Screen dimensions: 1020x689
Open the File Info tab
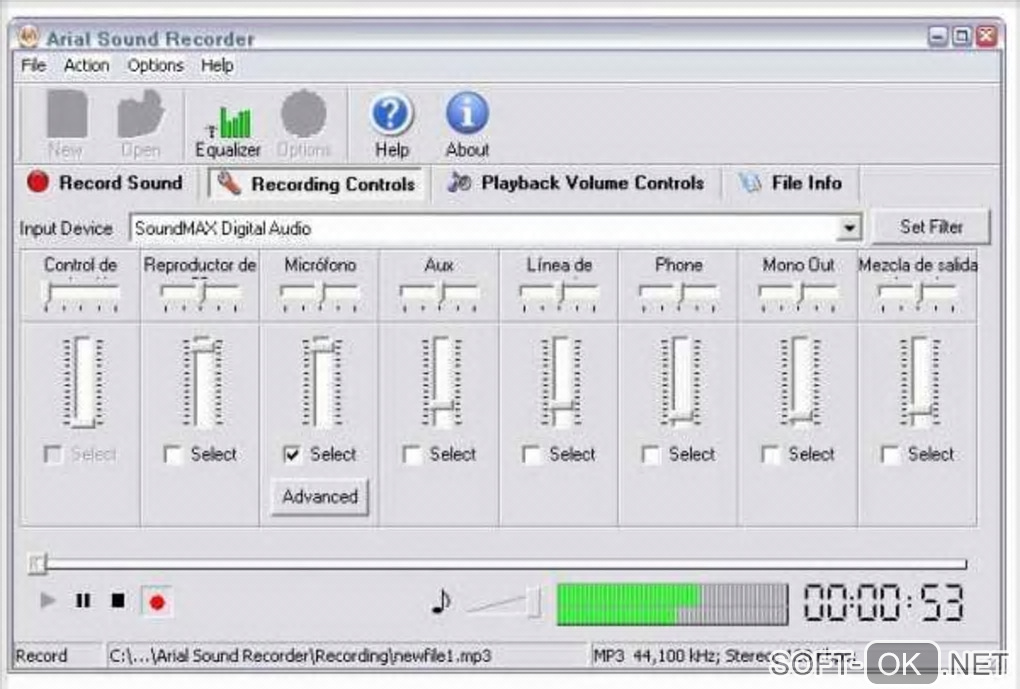[791, 183]
